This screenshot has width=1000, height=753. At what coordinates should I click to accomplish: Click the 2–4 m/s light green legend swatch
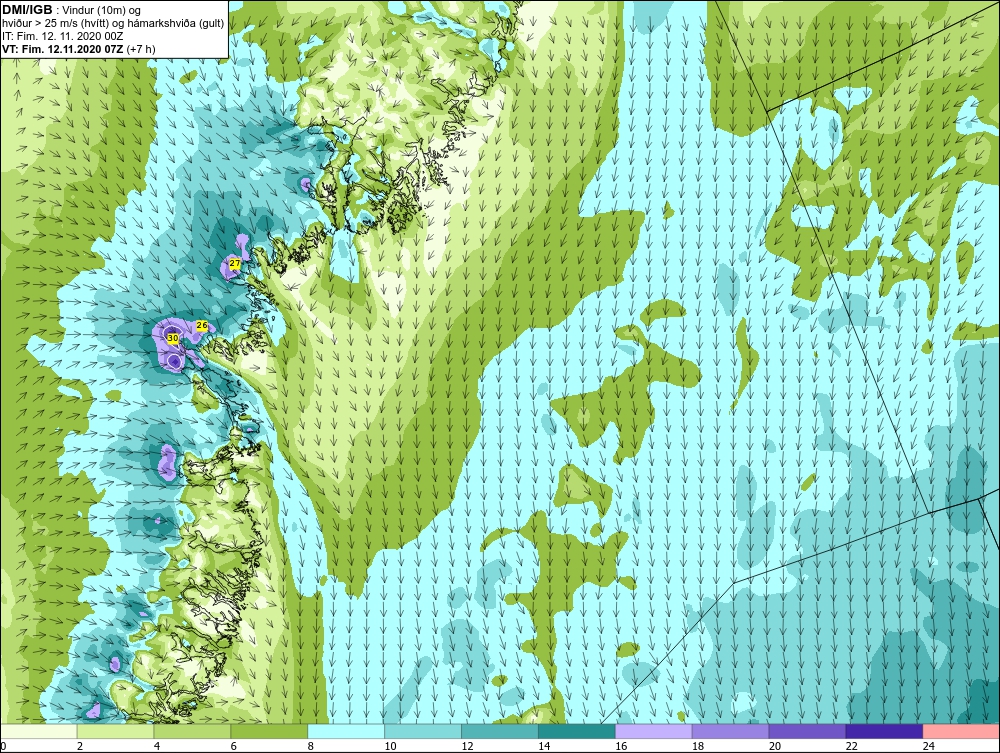click(x=115, y=731)
